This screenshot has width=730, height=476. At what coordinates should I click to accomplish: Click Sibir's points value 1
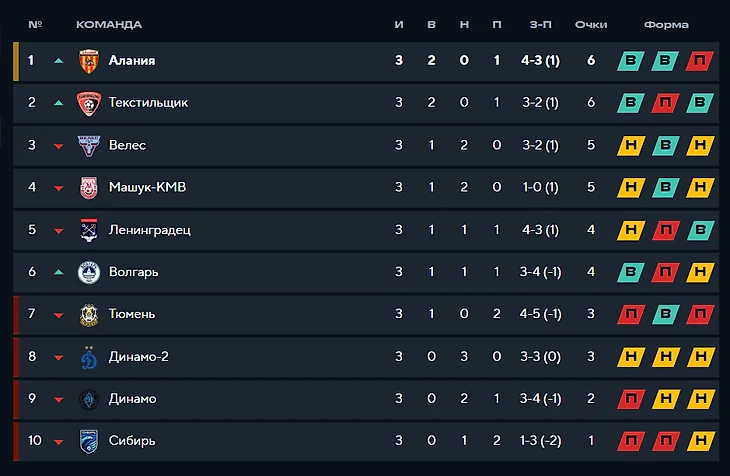click(591, 441)
